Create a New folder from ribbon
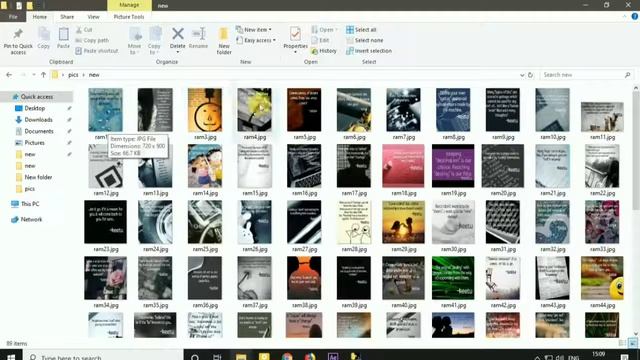The width and height of the screenshot is (640, 360). point(224,41)
